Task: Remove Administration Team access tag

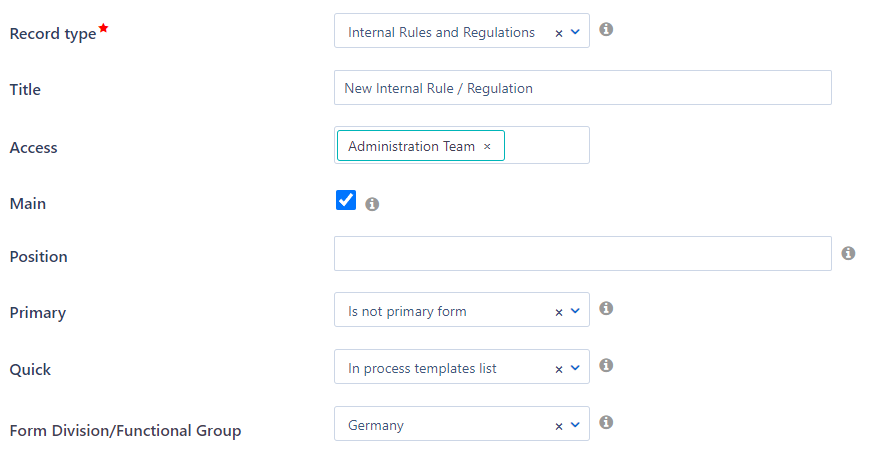Action: coord(487,146)
